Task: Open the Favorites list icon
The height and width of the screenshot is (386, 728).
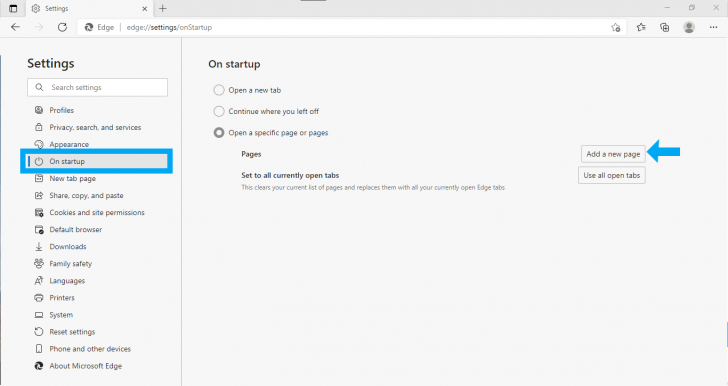Action: pos(641,27)
